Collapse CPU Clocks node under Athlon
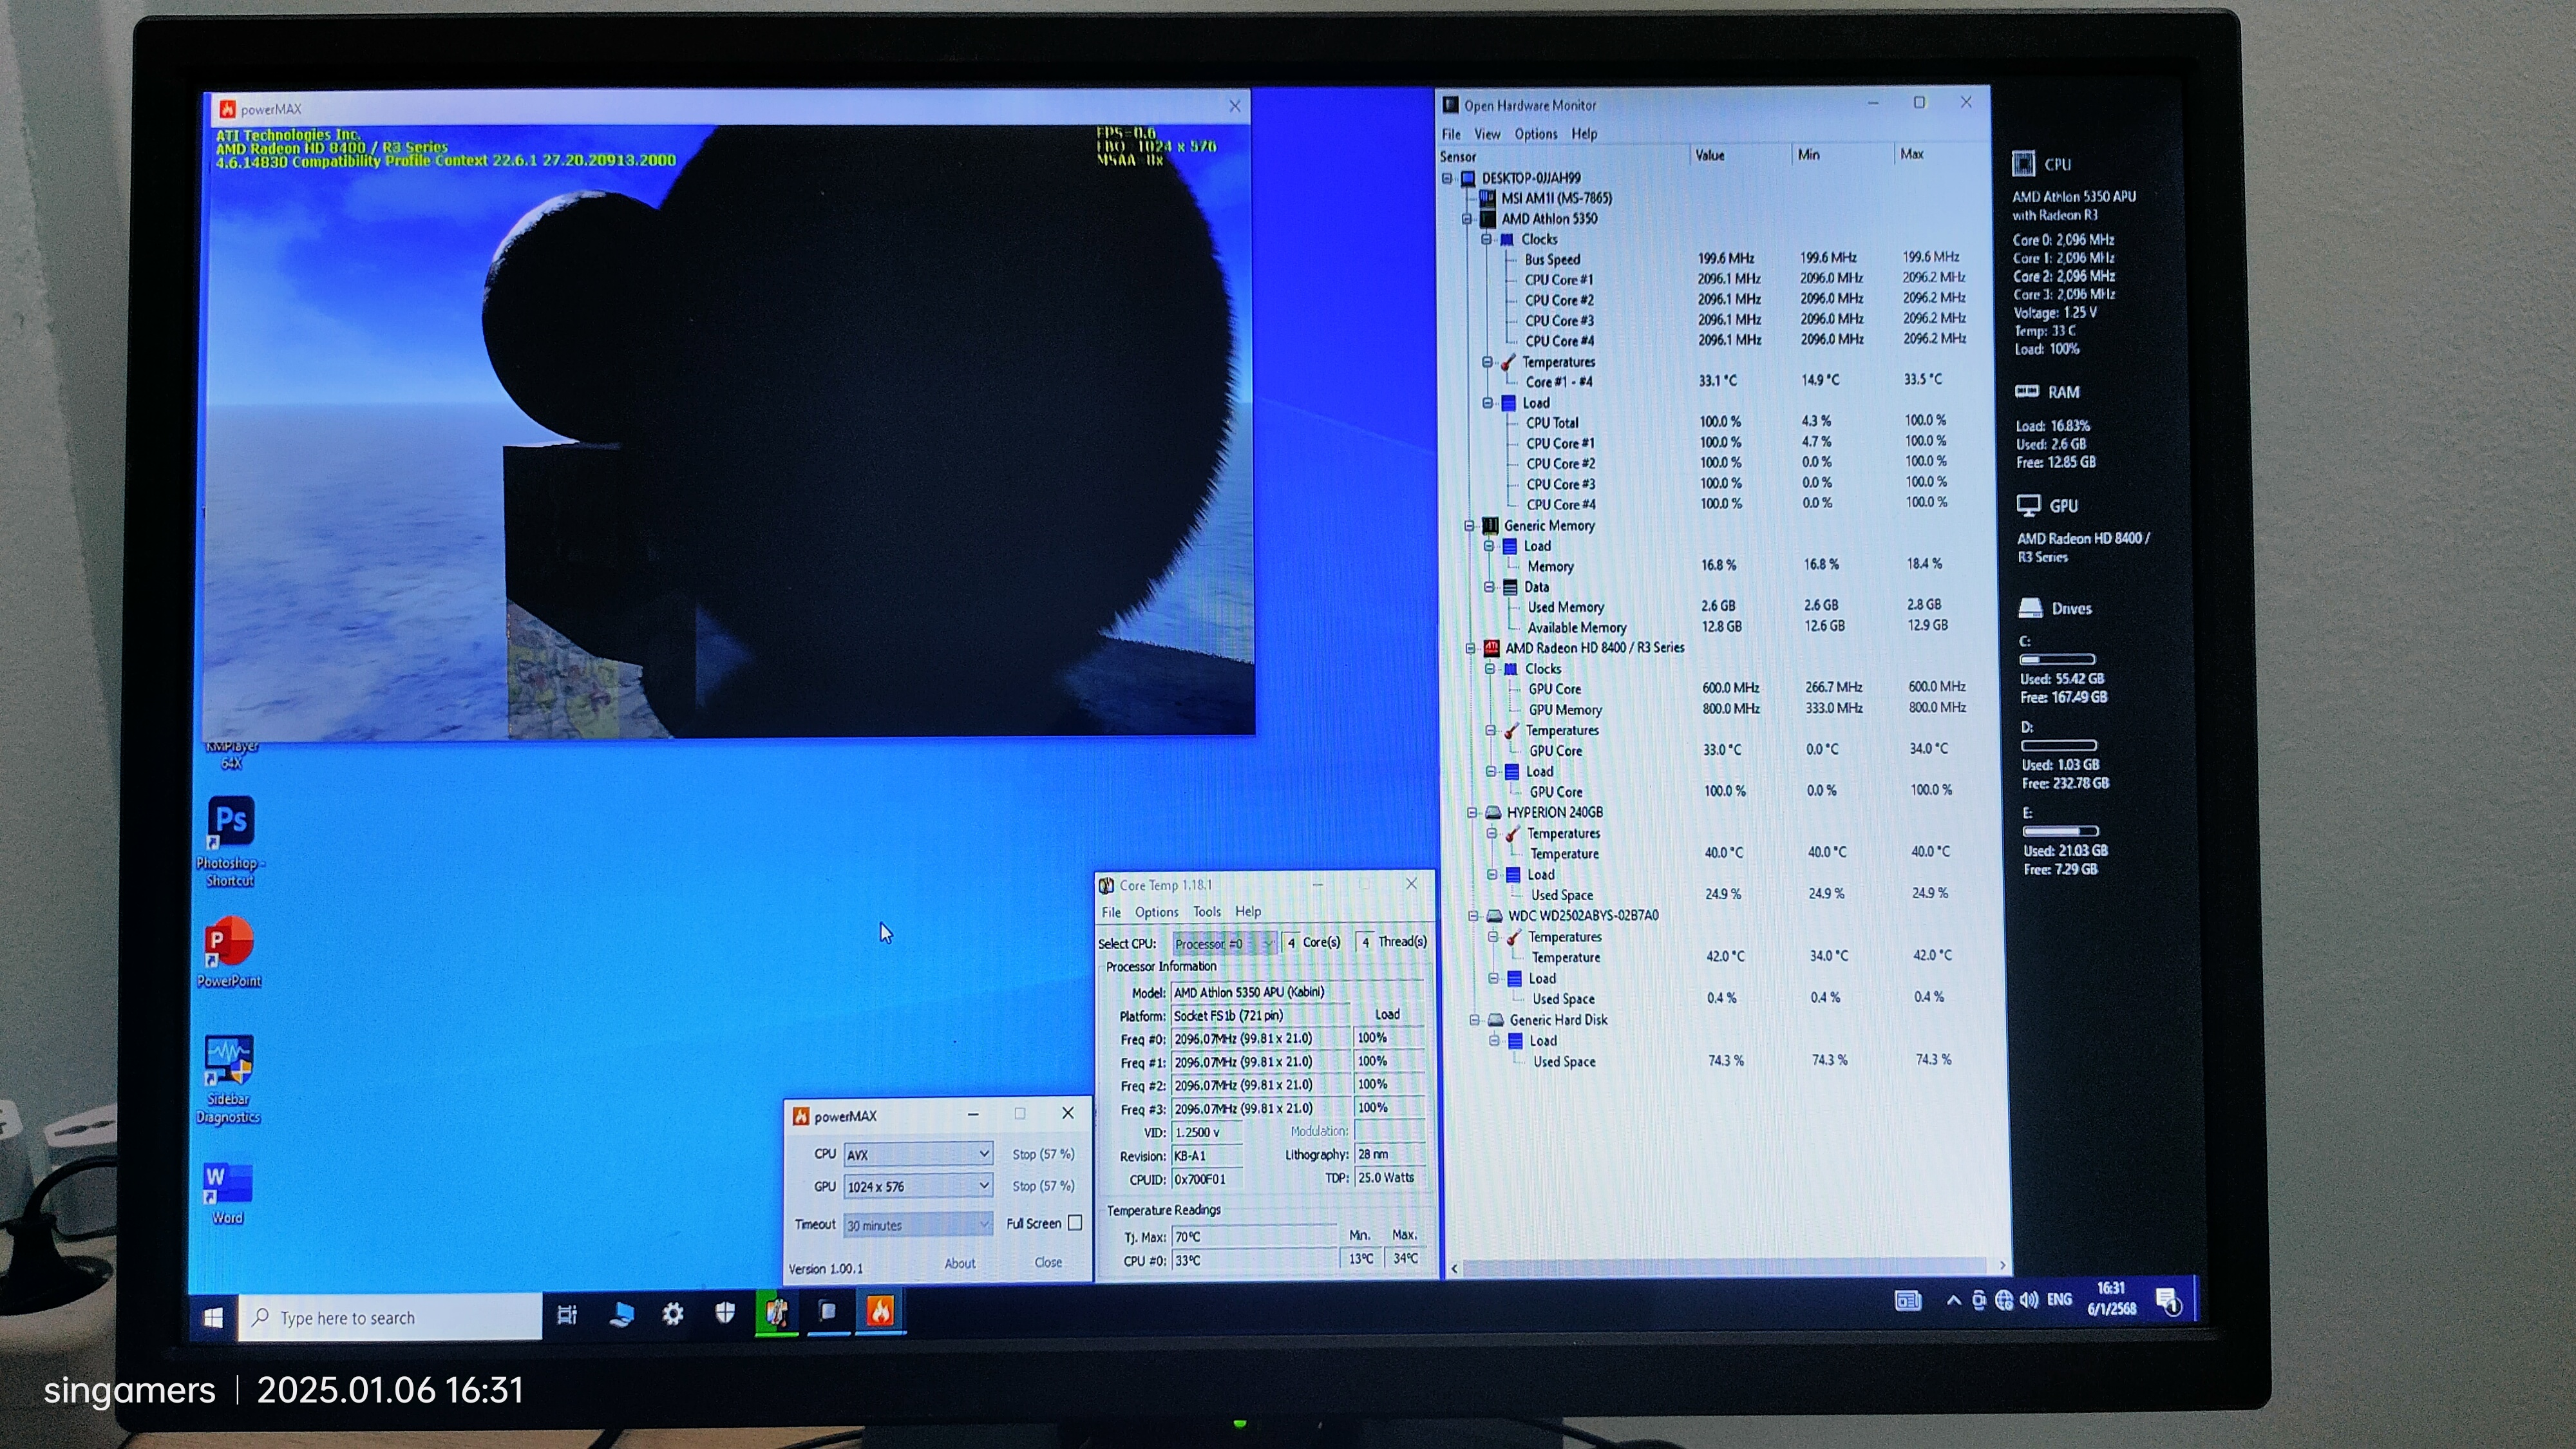This screenshot has height=1449, width=2576. pyautogui.click(x=1487, y=239)
